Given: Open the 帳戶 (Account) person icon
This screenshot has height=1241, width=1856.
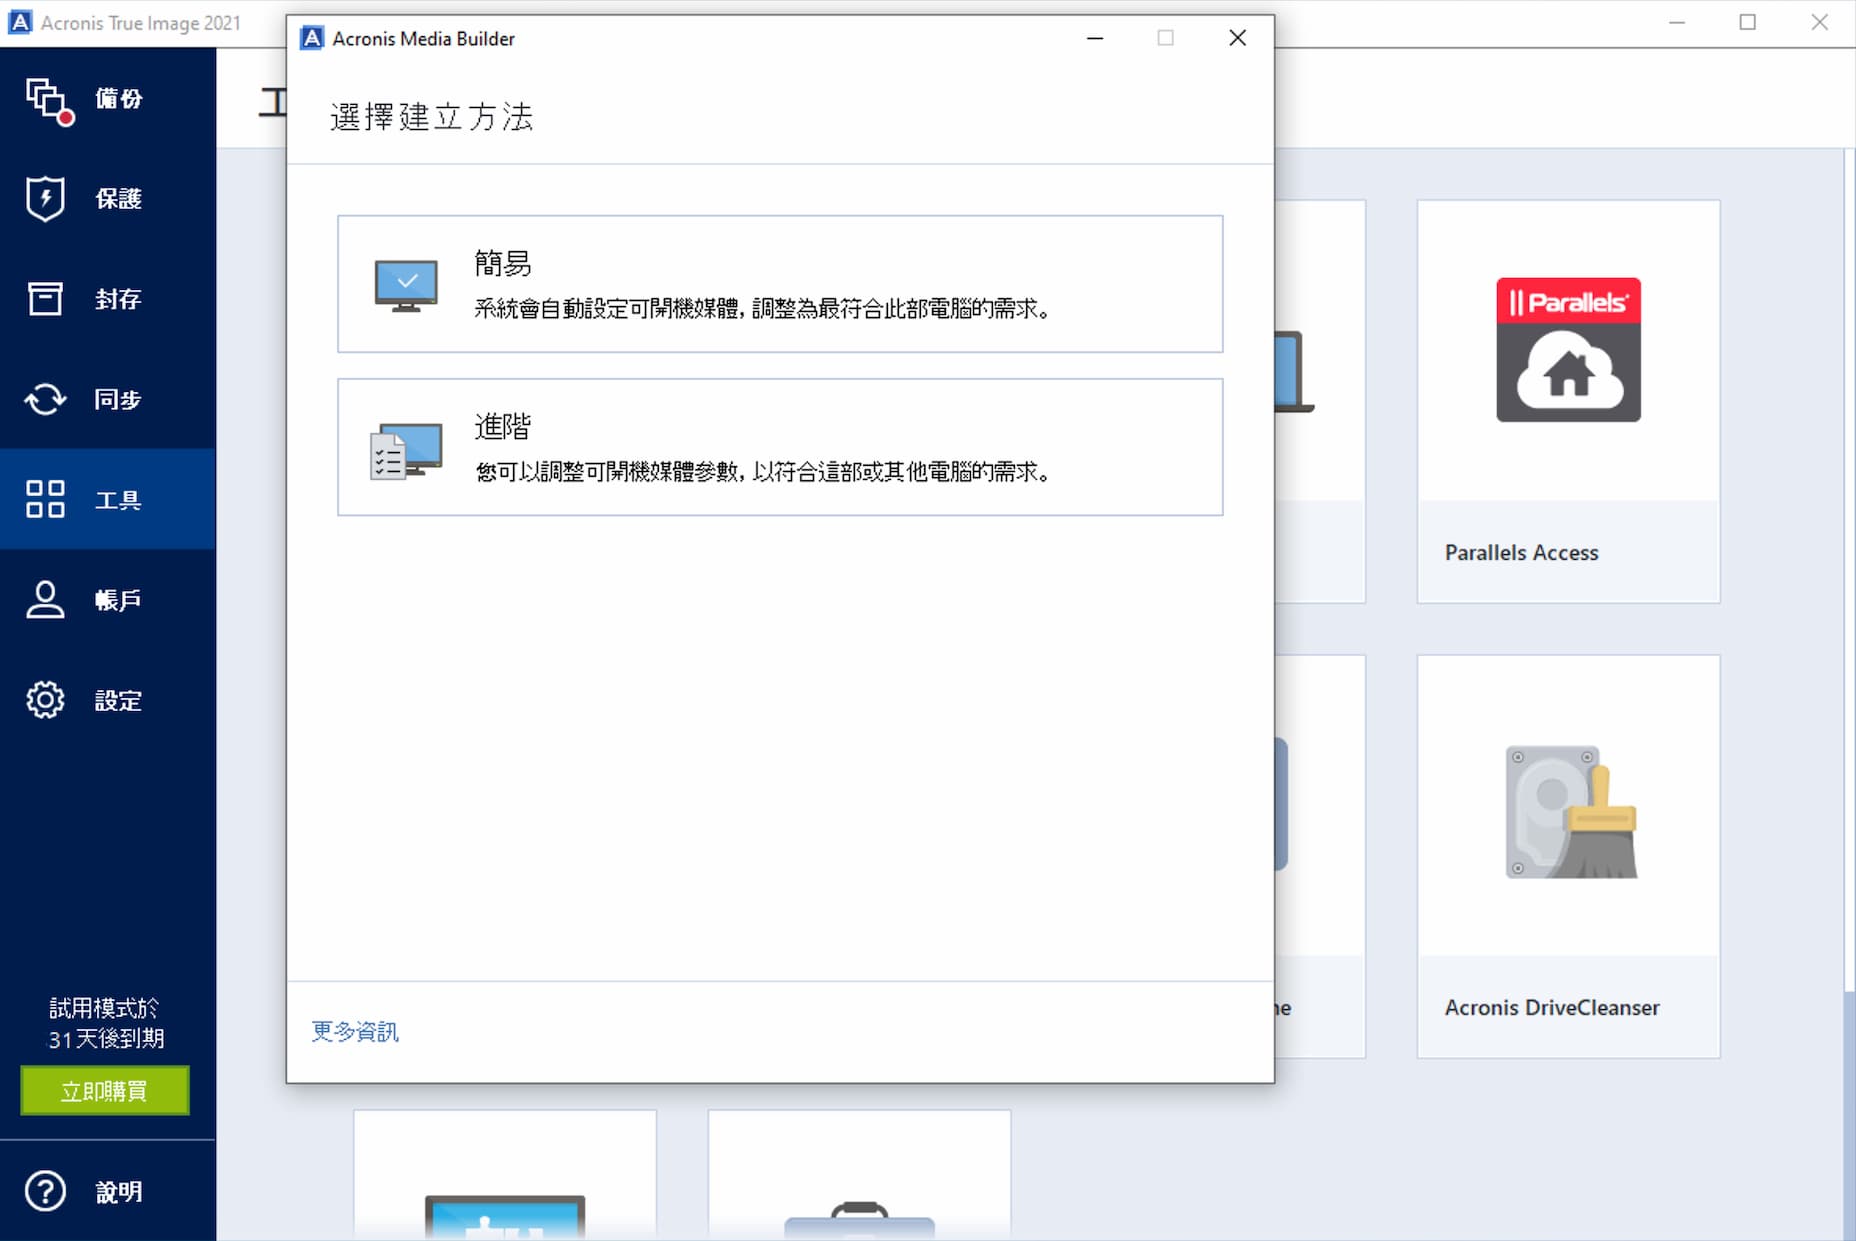Looking at the screenshot, I should tap(45, 599).
